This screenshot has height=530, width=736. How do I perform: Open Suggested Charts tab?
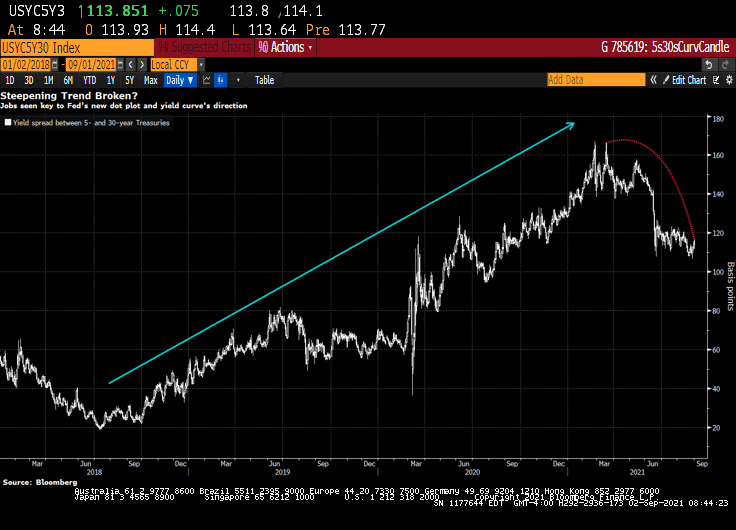click(203, 47)
